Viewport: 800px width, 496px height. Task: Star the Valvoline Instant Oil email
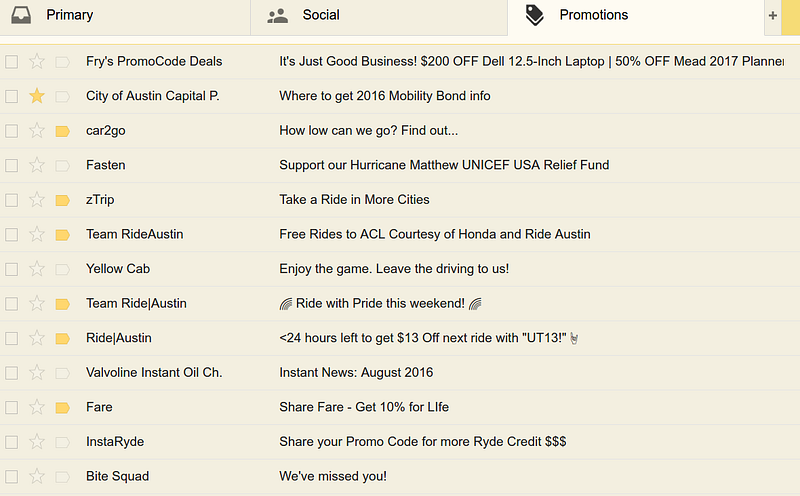pyautogui.click(x=37, y=373)
